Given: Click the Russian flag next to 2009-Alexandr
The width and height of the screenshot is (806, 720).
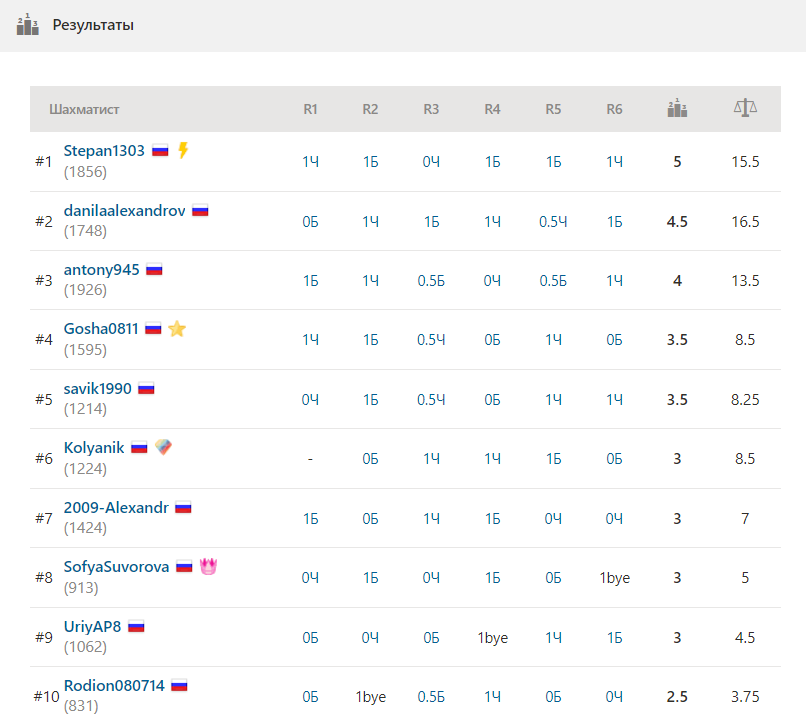Looking at the screenshot, I should pyautogui.click(x=183, y=508).
